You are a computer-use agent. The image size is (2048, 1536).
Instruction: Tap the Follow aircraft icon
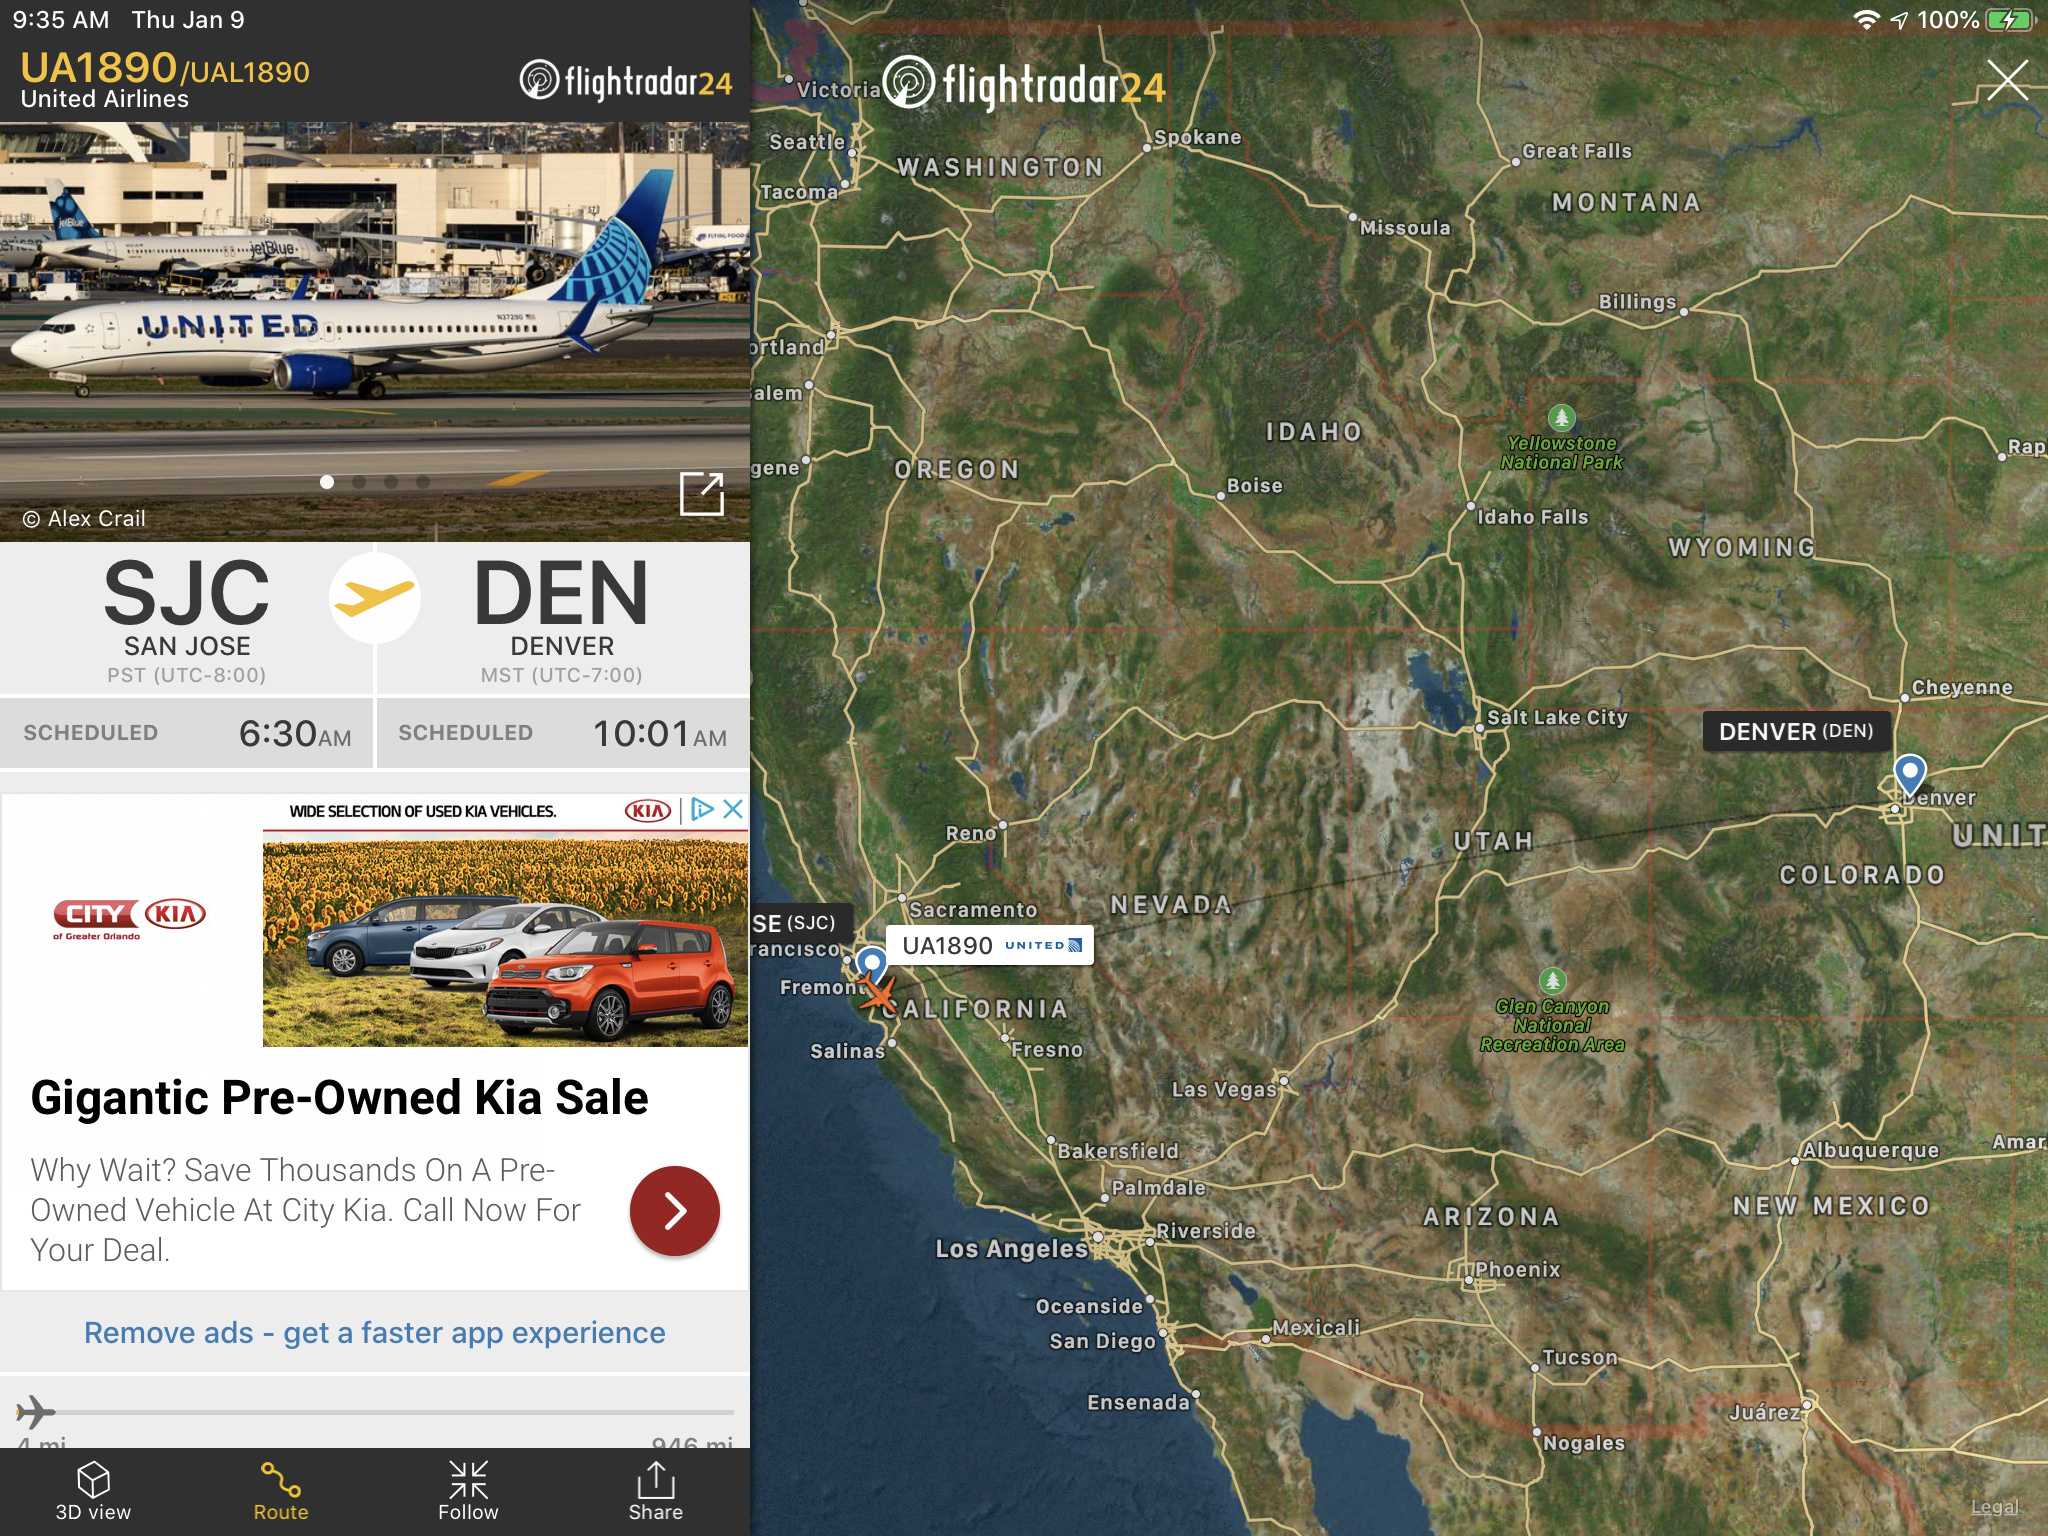tap(468, 1491)
